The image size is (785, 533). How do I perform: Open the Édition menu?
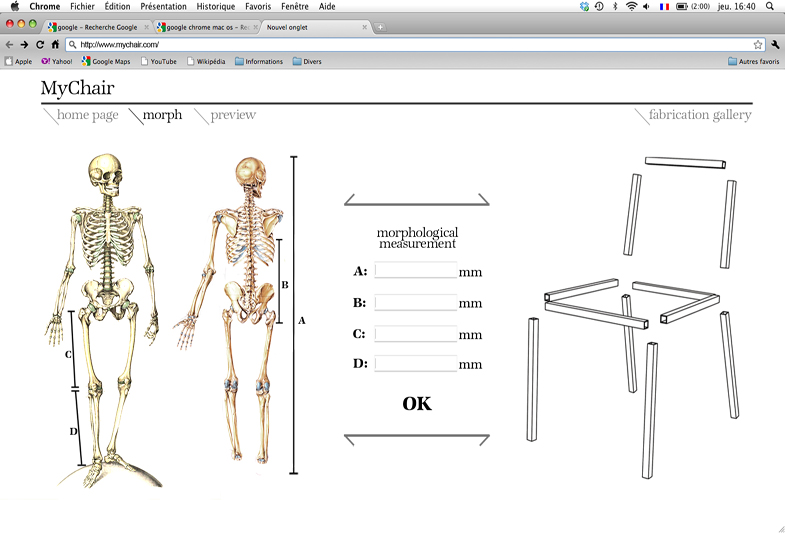pyautogui.click(x=117, y=7)
